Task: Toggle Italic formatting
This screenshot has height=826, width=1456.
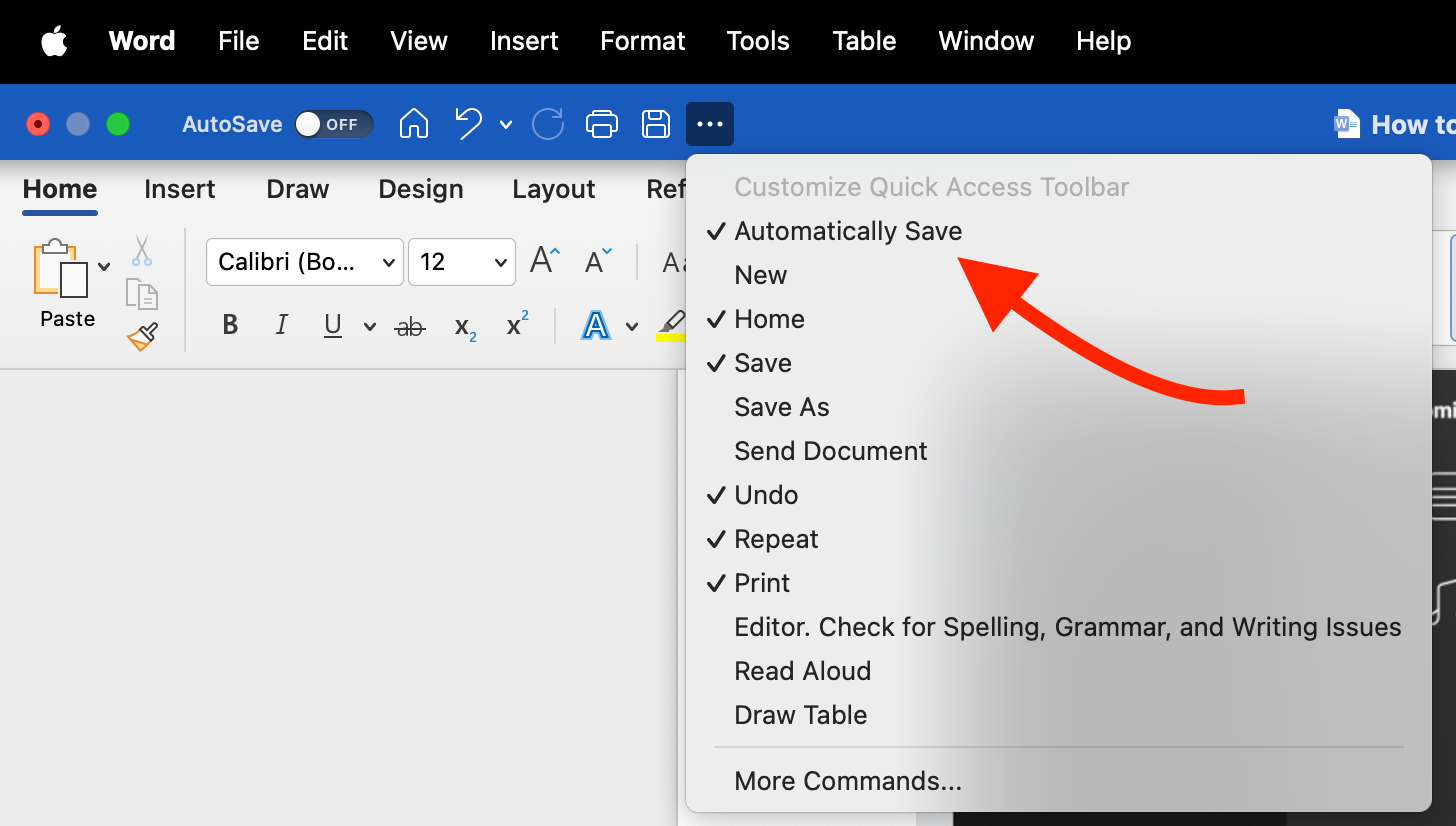Action: 282,325
